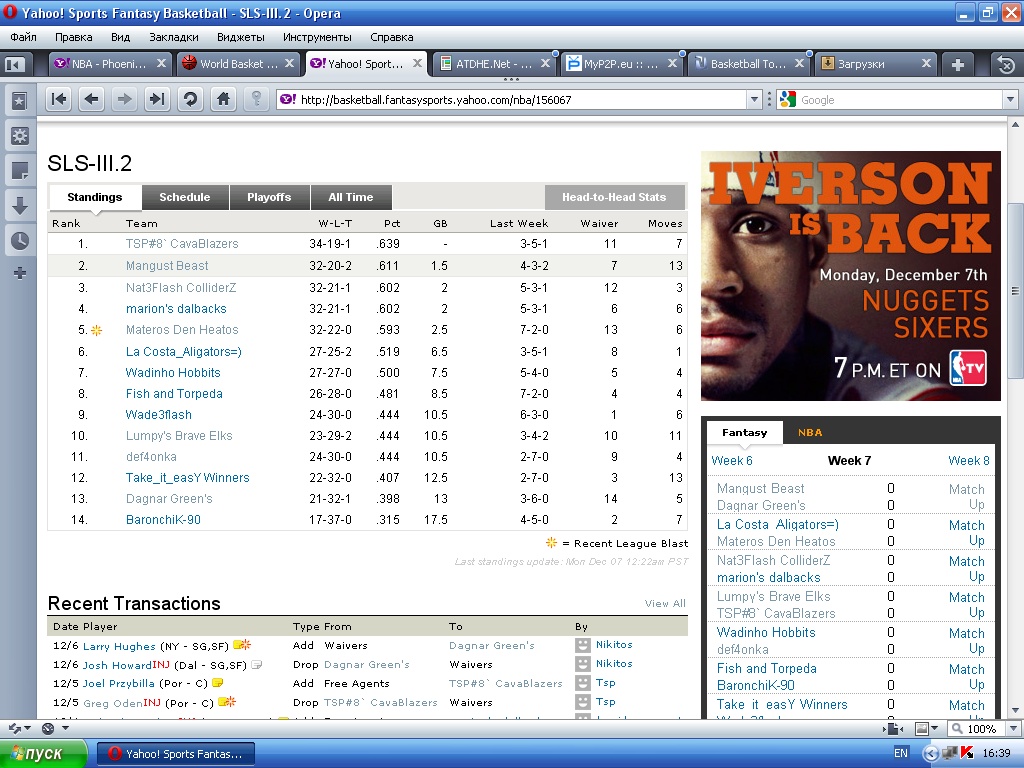Click Nikitos avatar icon in Larry Hughes row
Viewport: 1024px width, 768px height.
click(x=583, y=645)
